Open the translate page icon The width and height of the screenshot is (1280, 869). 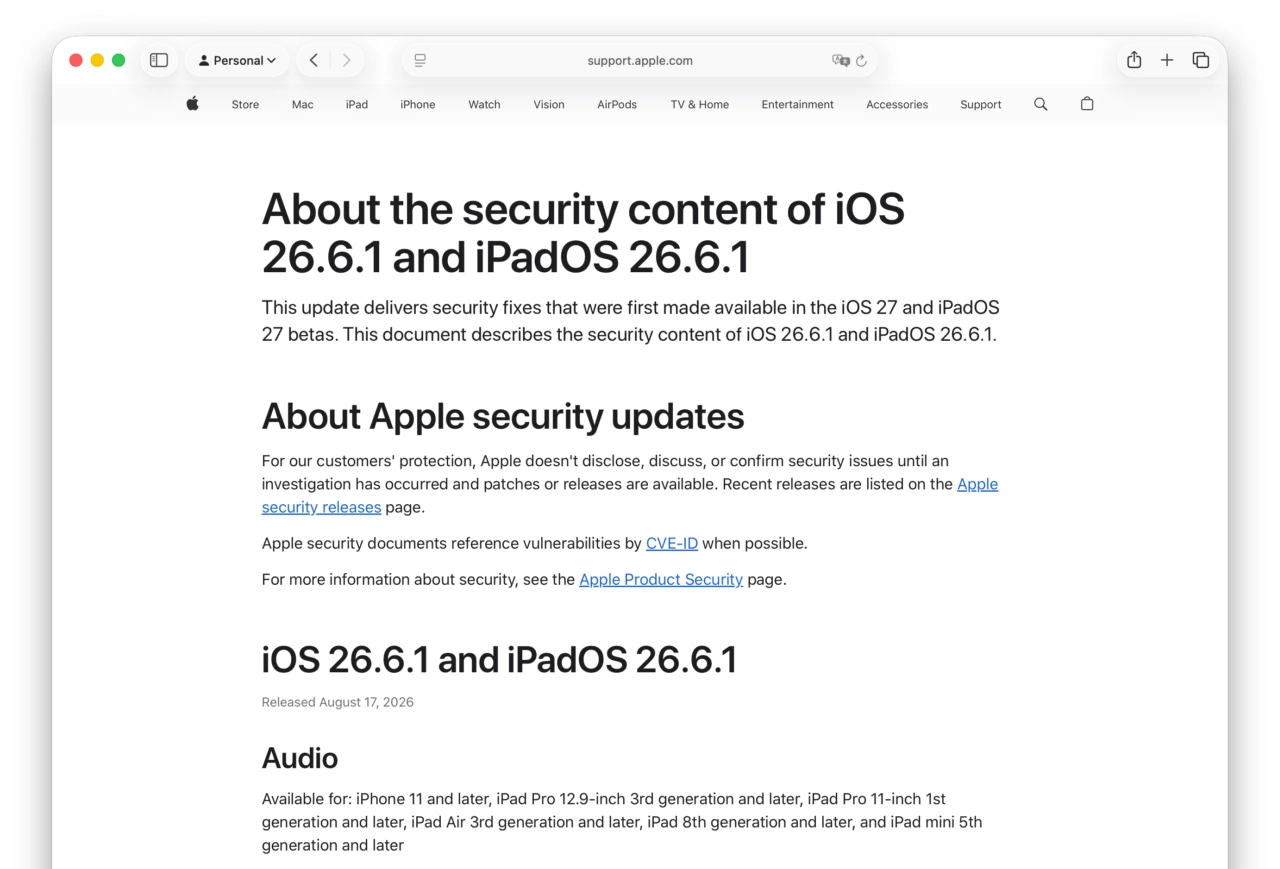pos(840,60)
